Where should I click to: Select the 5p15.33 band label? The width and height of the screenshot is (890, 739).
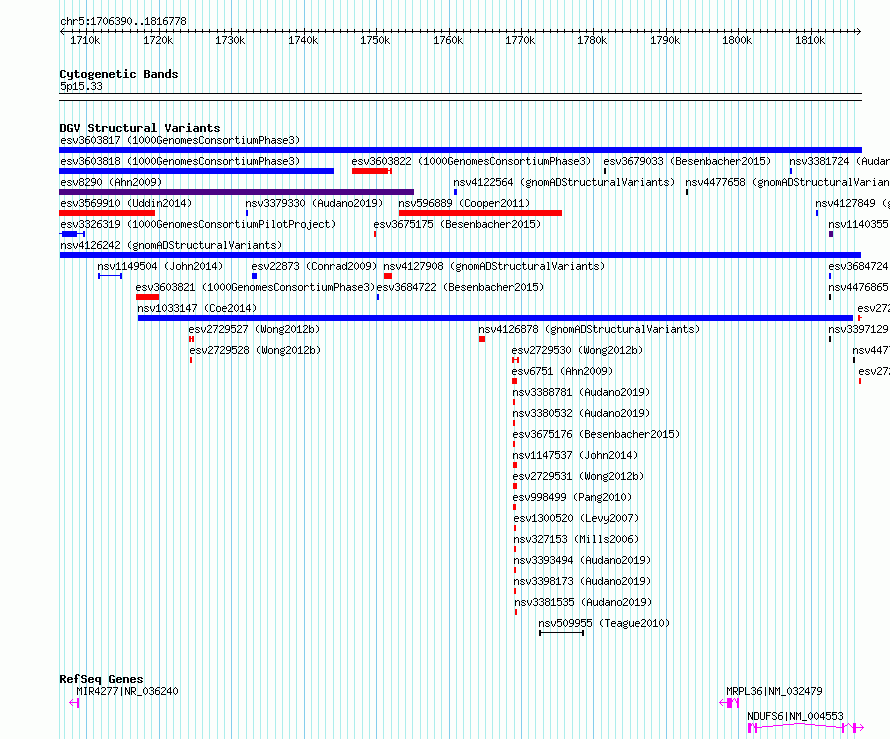[x=81, y=86]
